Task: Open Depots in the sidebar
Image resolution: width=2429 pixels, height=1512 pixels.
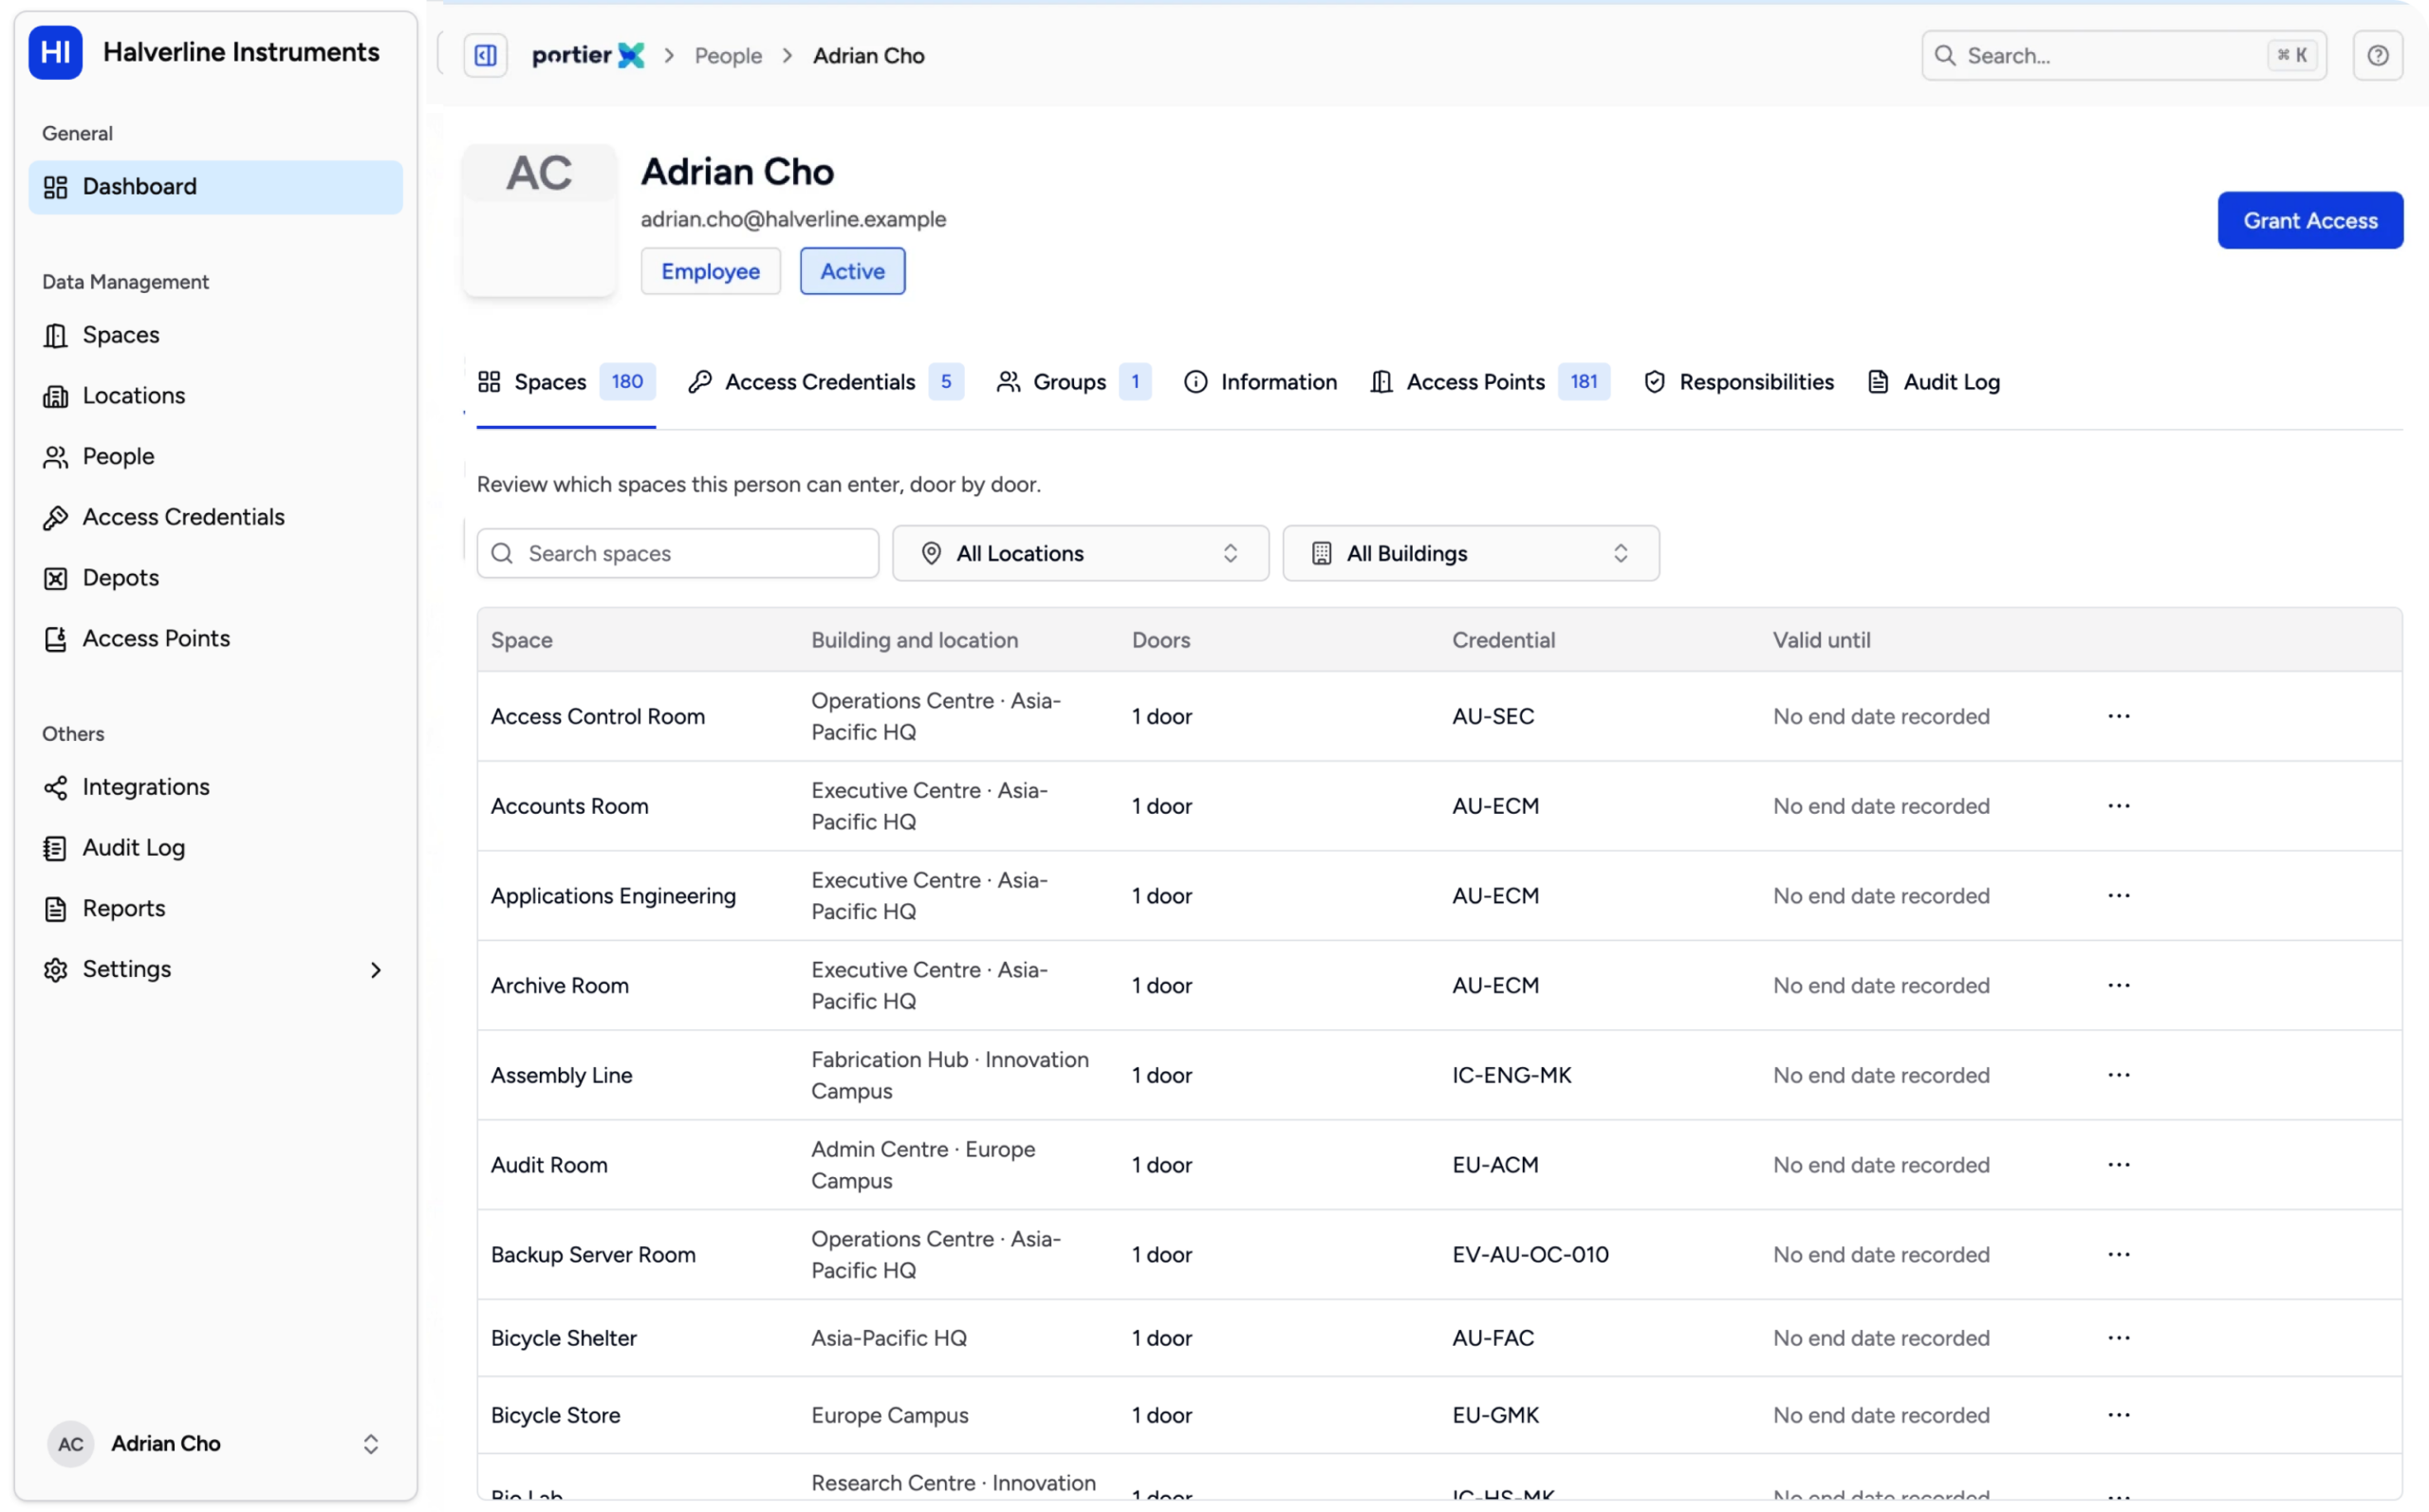Action: pos(215,578)
